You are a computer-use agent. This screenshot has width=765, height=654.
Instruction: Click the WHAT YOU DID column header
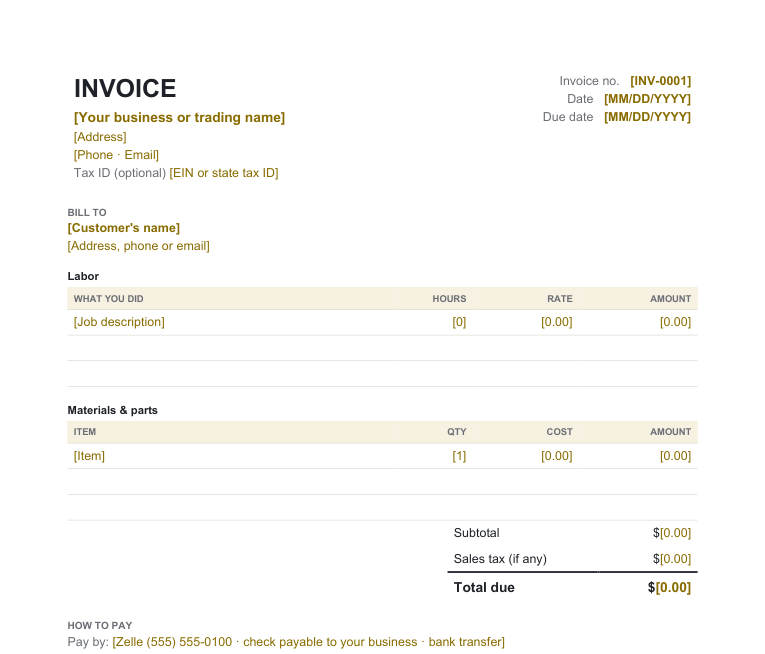(x=108, y=299)
